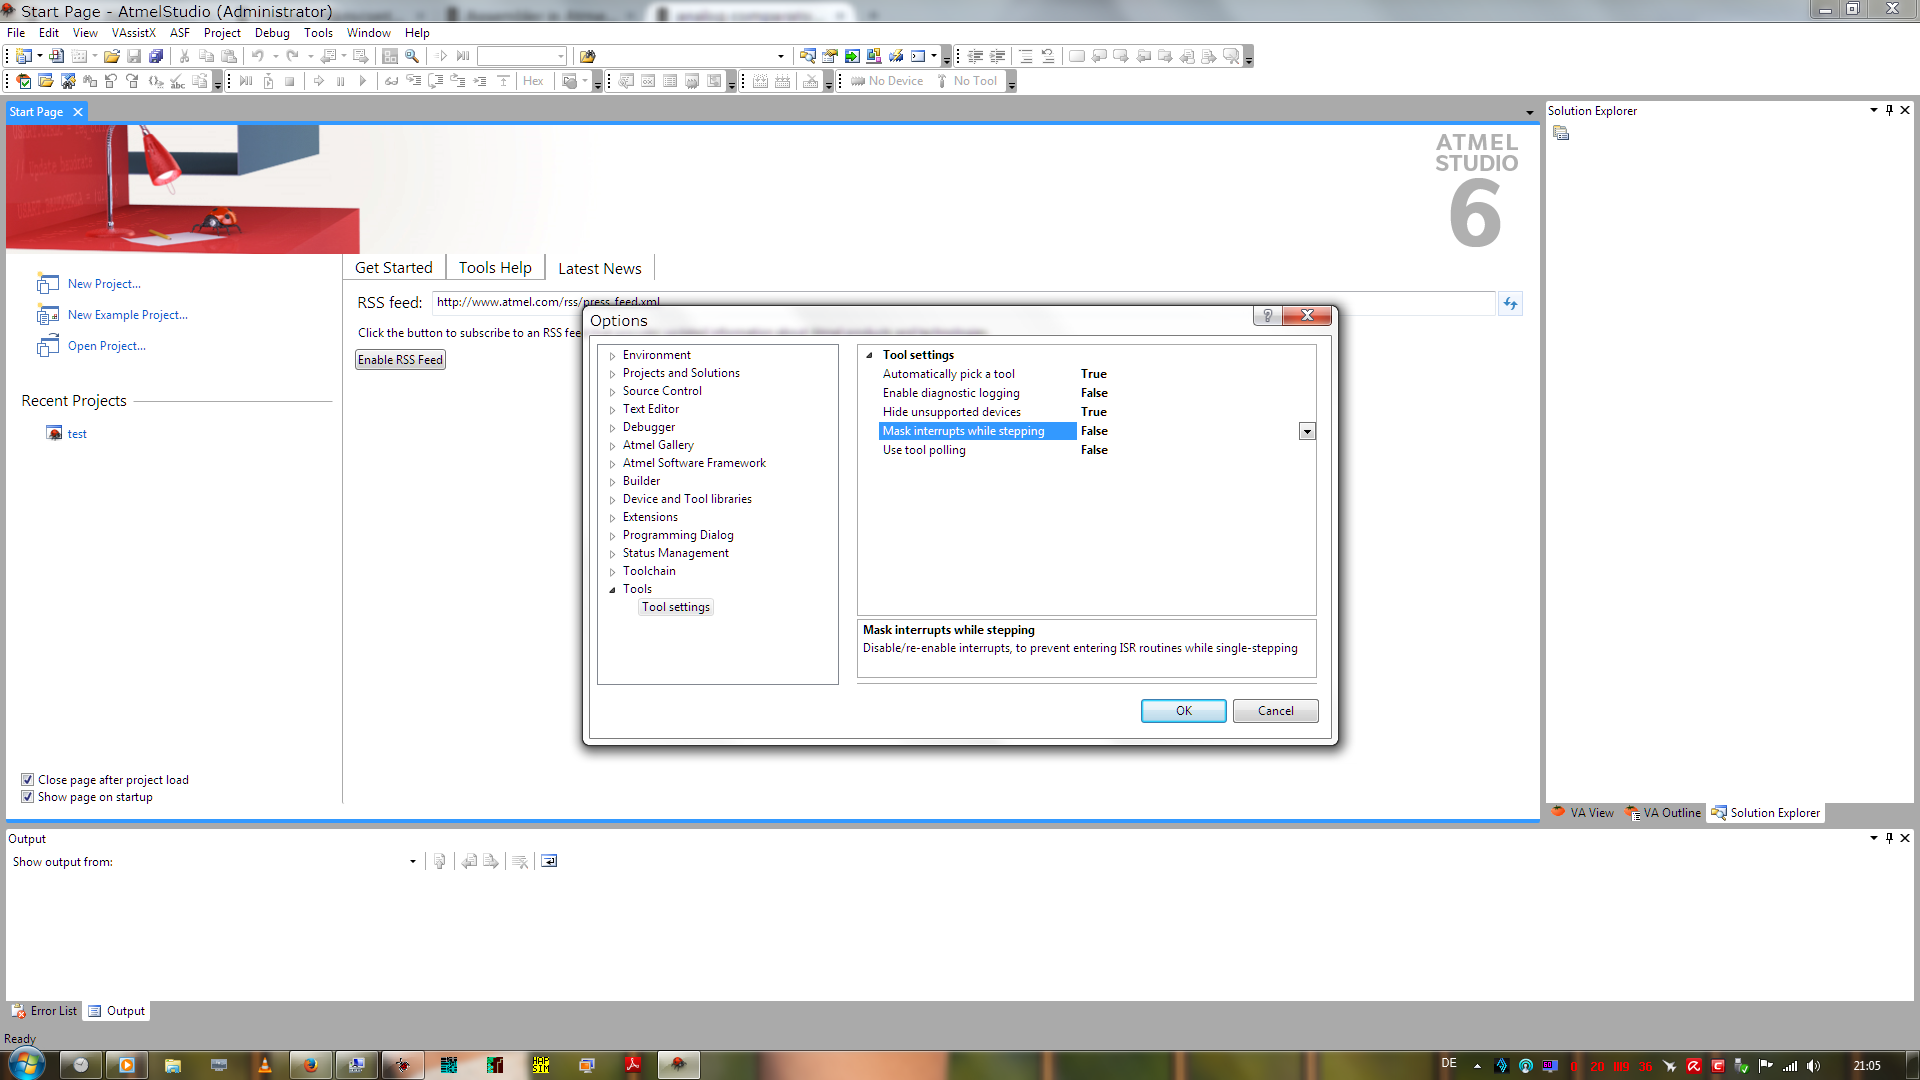Image resolution: width=1920 pixels, height=1080 pixels.
Task: Click the Visual Assist tomato icon
Action: pyautogui.click(x=24, y=81)
